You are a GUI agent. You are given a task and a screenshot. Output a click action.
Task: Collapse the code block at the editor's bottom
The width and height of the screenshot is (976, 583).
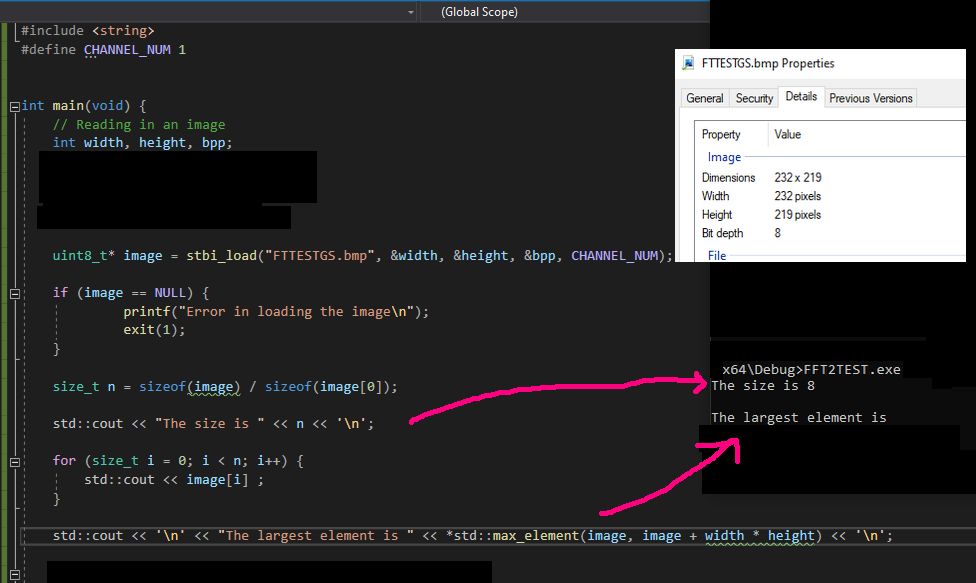(14, 575)
